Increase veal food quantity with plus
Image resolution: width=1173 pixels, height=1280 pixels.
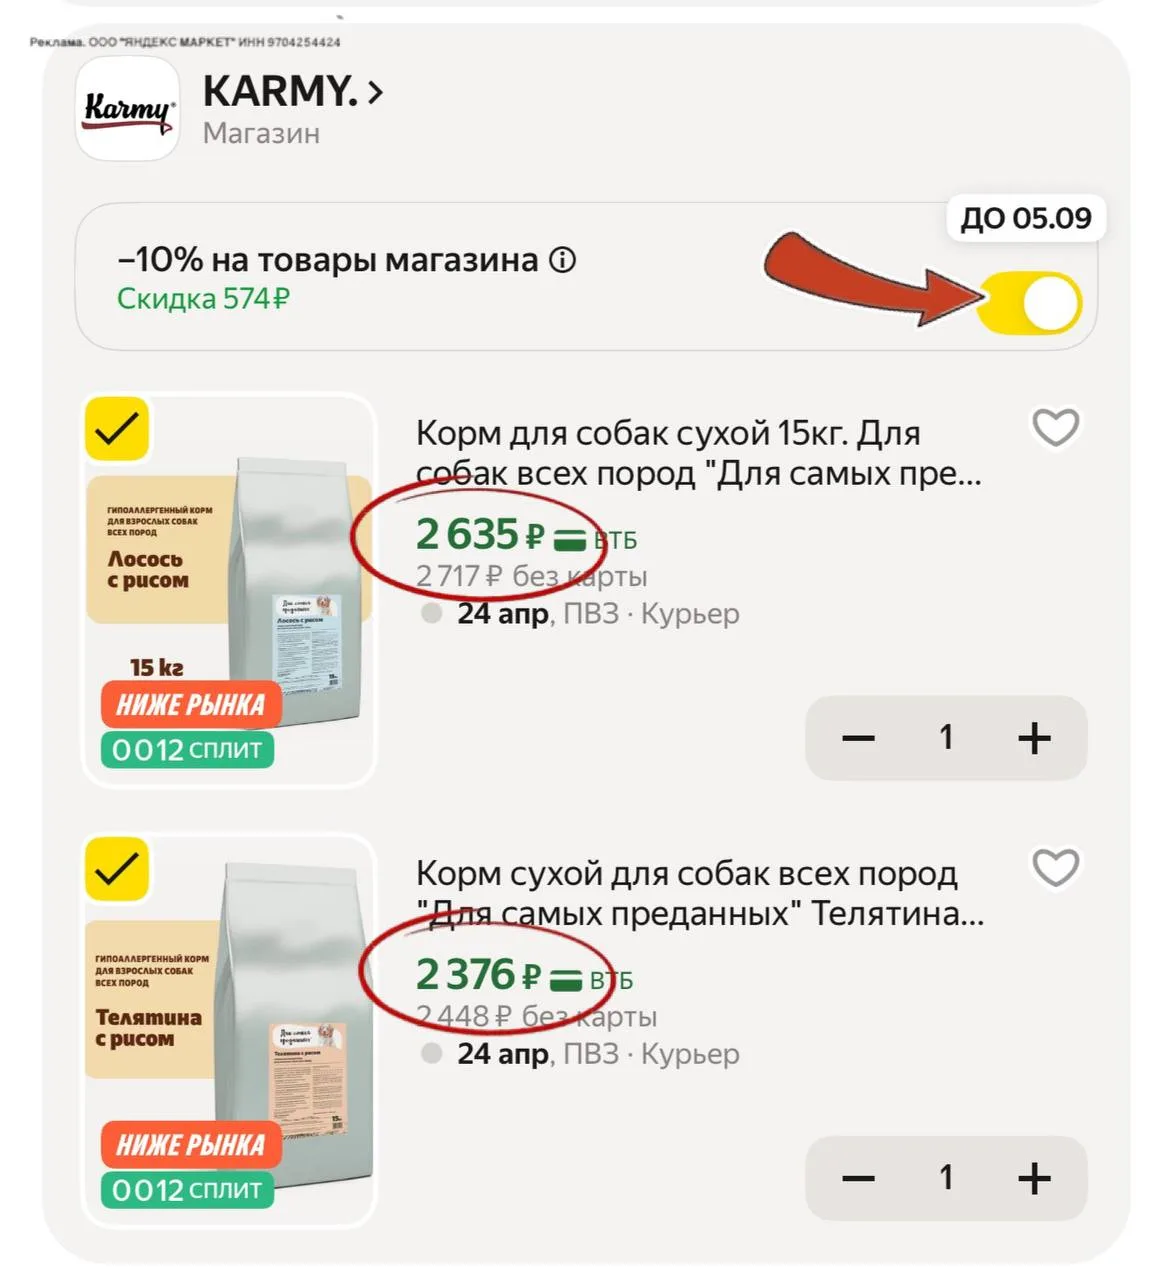point(1034,1179)
